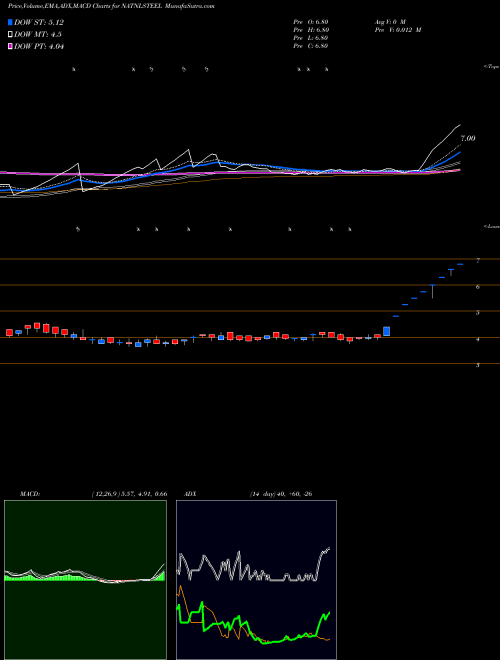Click the blue DOW ST legend swatch

[10, 22]
